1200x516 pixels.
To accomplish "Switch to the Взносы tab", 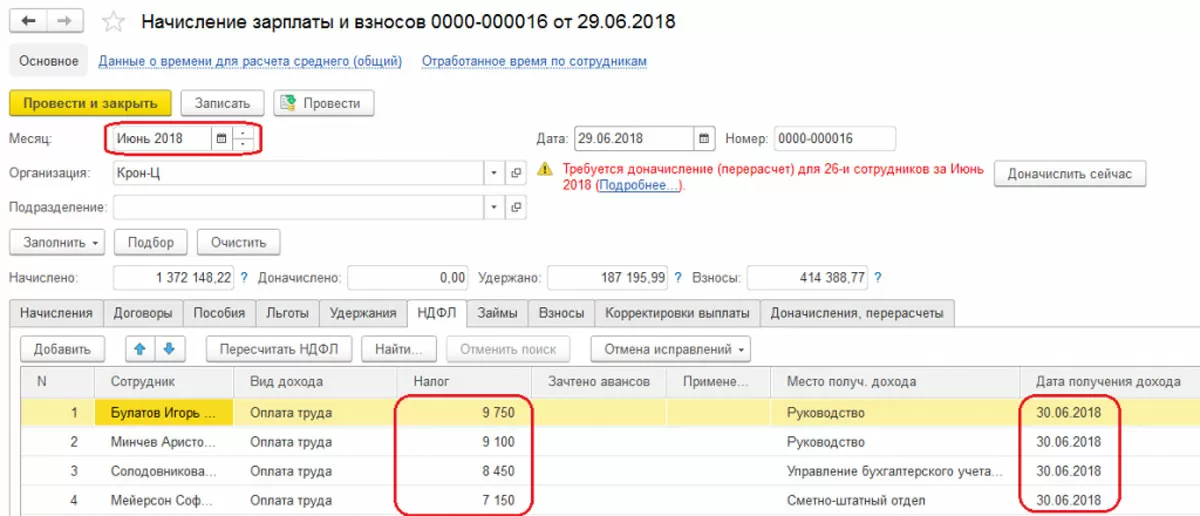I will tap(561, 313).
